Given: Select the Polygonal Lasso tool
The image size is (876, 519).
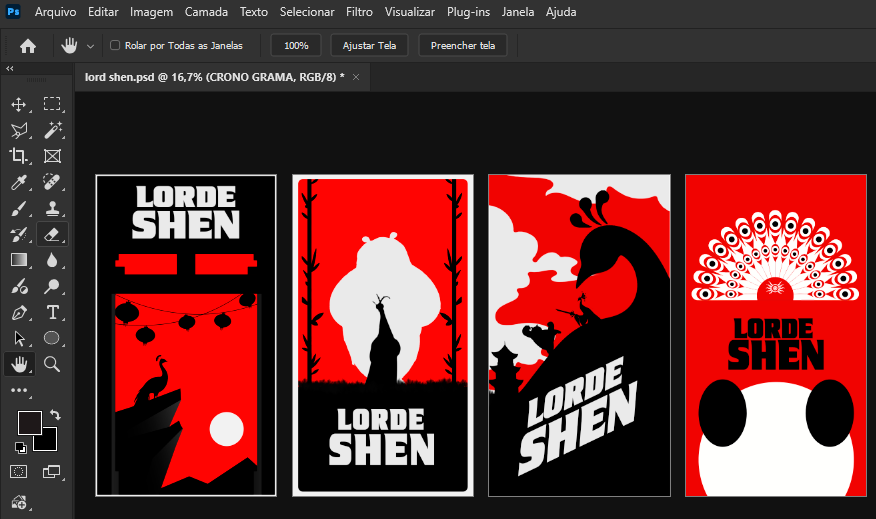Looking at the screenshot, I should click(x=19, y=130).
